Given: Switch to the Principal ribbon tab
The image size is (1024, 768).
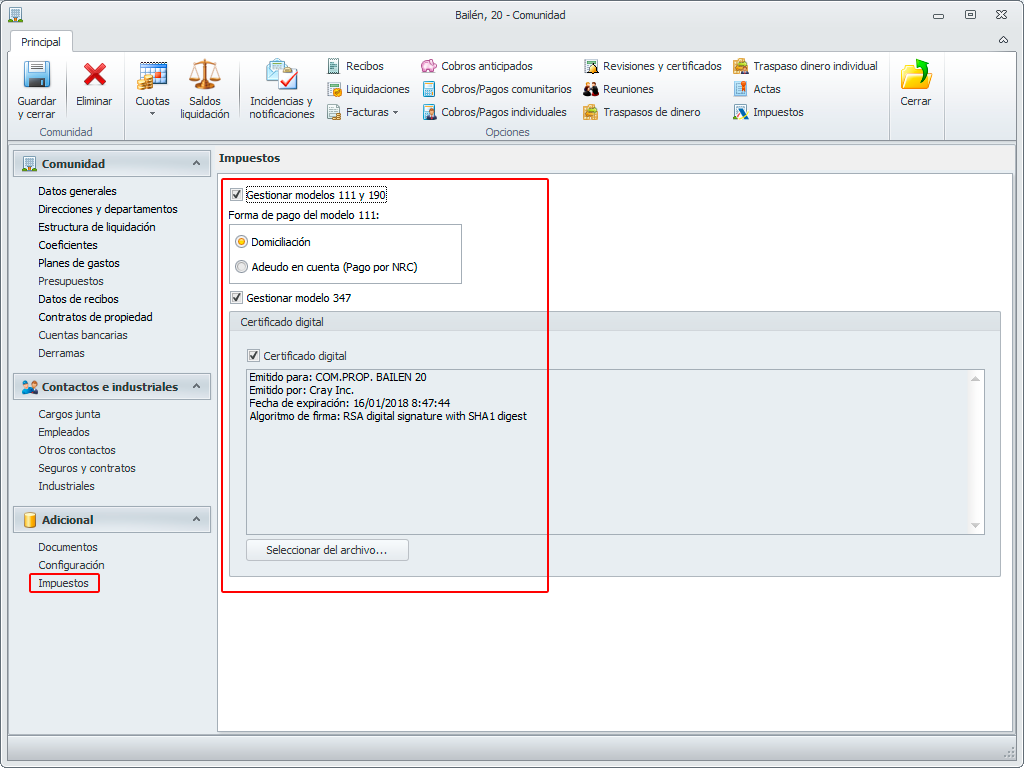Looking at the screenshot, I should coord(40,42).
